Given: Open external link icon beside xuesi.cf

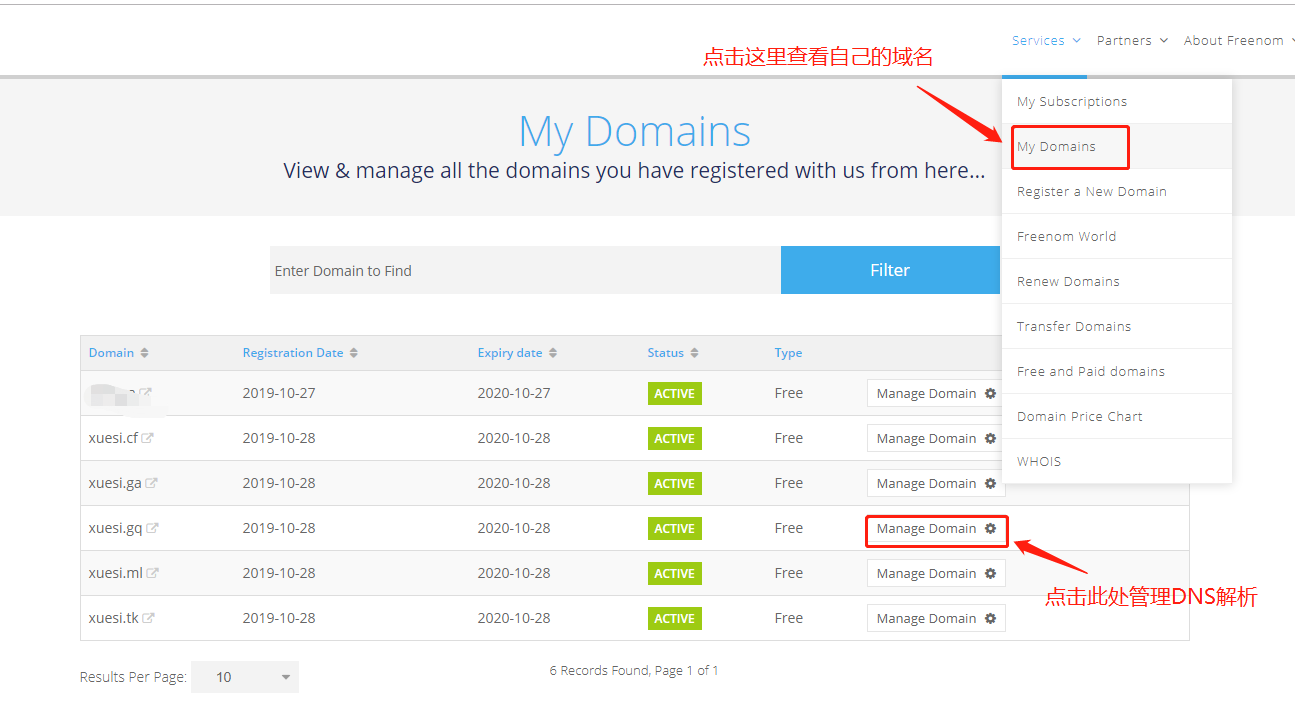Looking at the screenshot, I should point(148,438).
